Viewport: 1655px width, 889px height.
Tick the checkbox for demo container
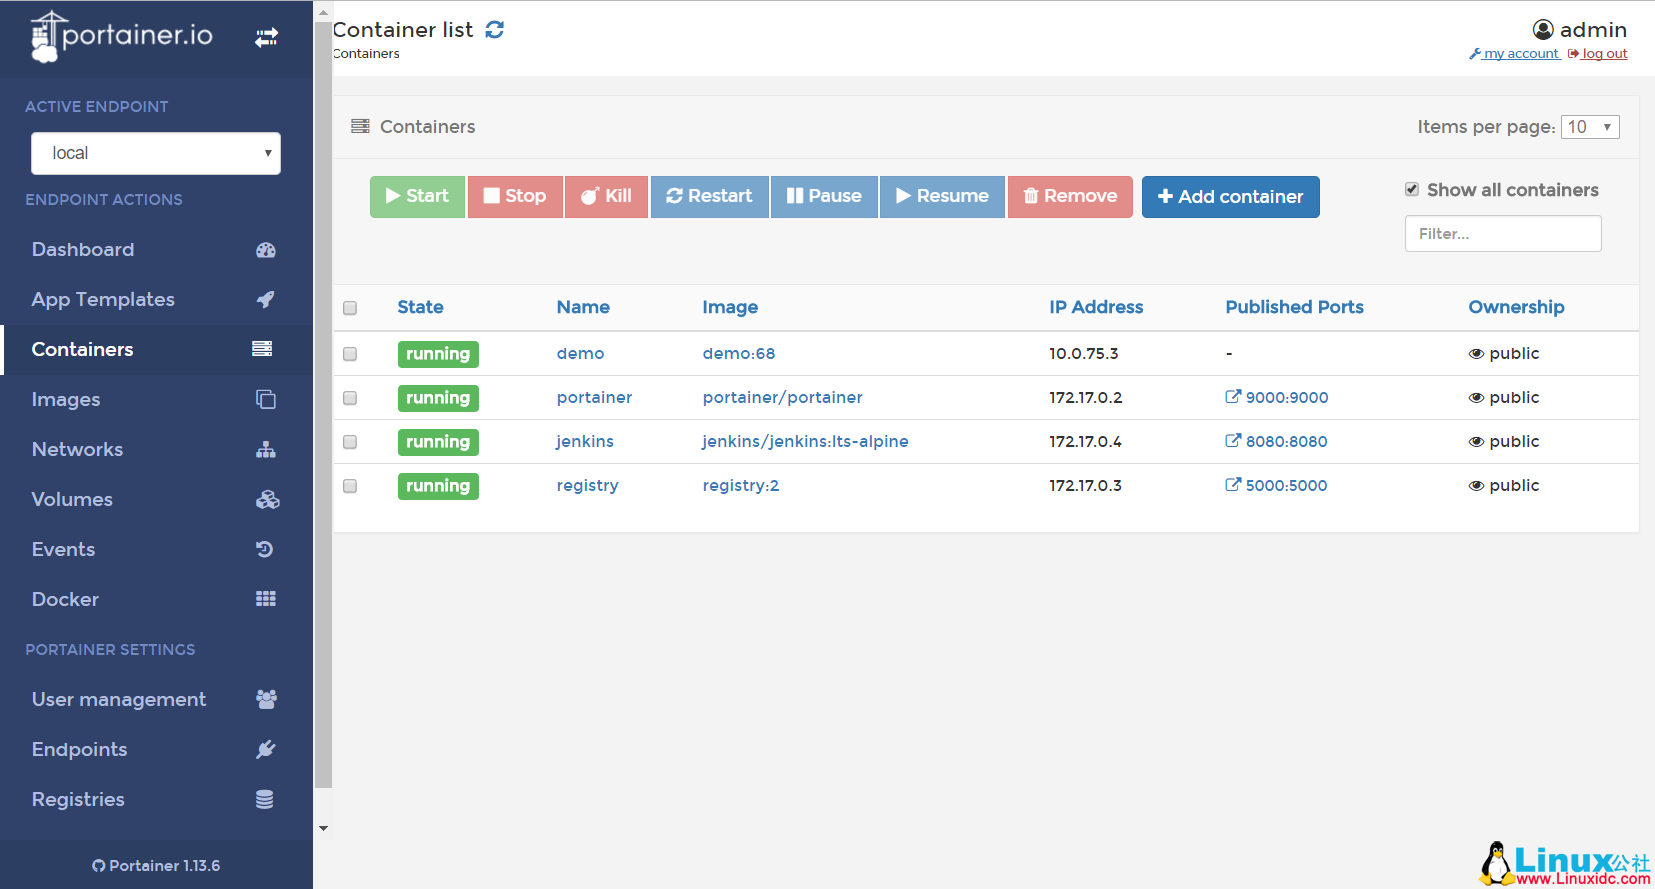click(350, 354)
